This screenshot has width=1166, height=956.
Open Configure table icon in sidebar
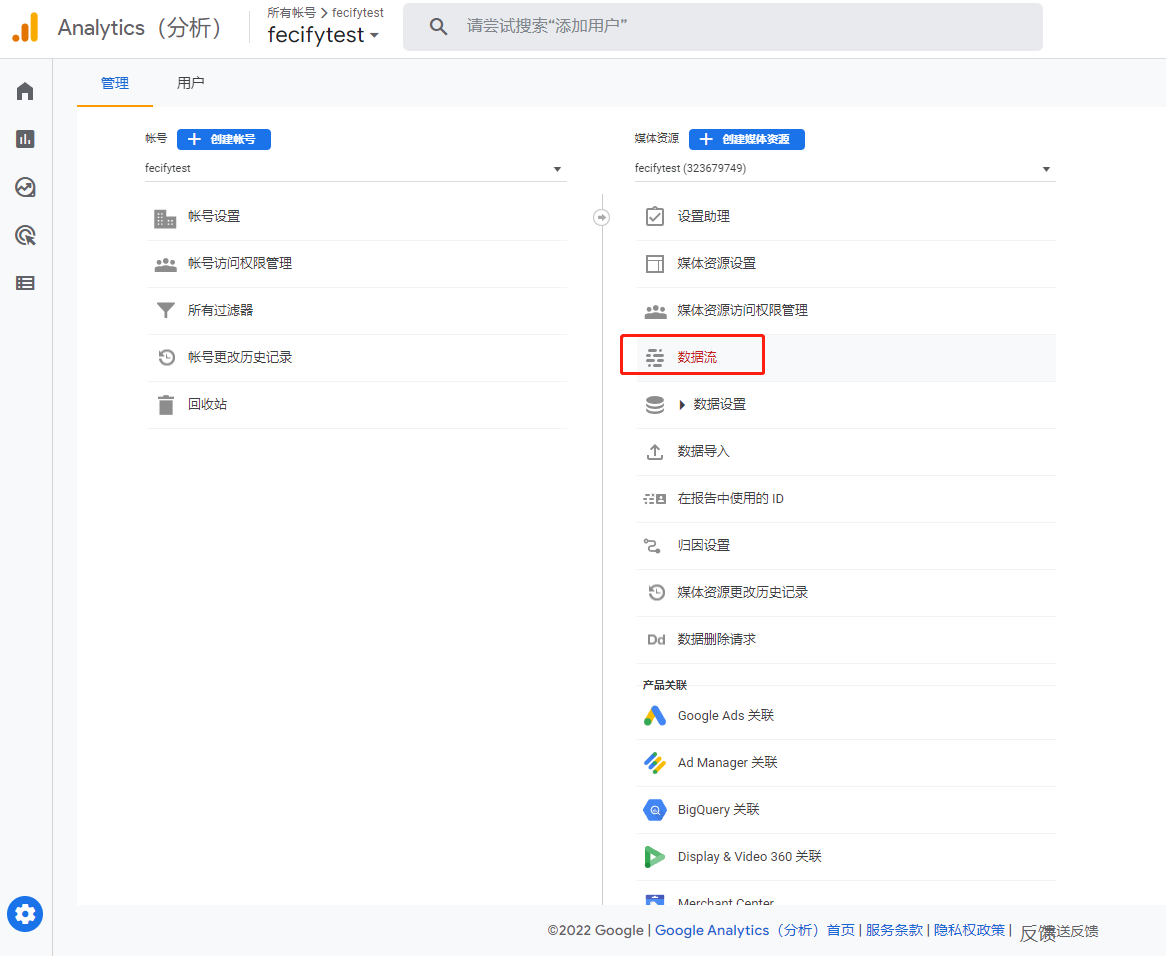[x=25, y=283]
